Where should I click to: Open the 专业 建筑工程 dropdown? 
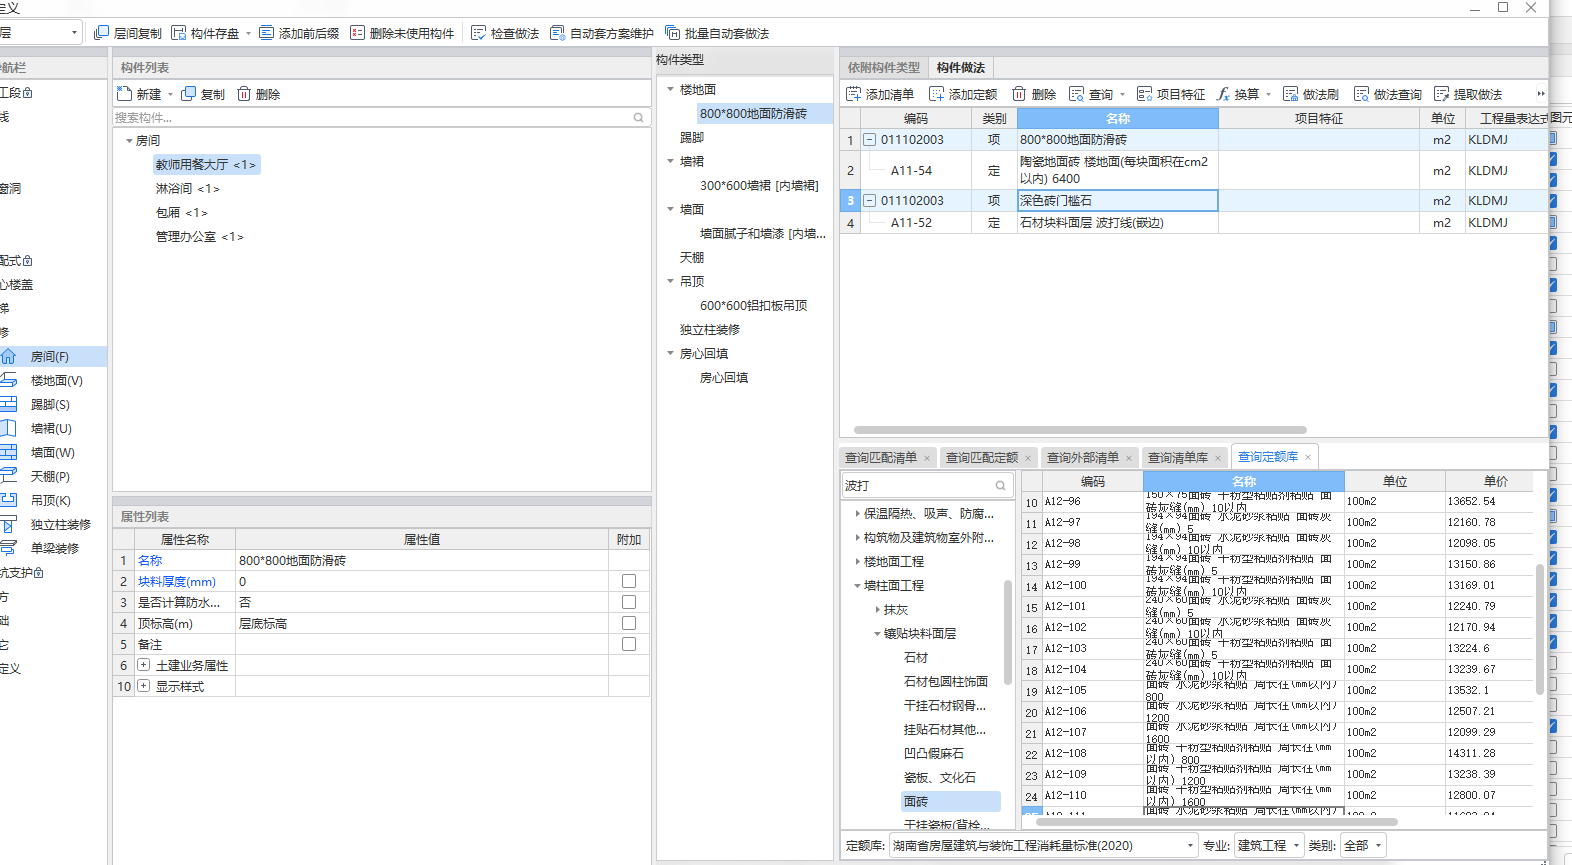click(x=1296, y=846)
